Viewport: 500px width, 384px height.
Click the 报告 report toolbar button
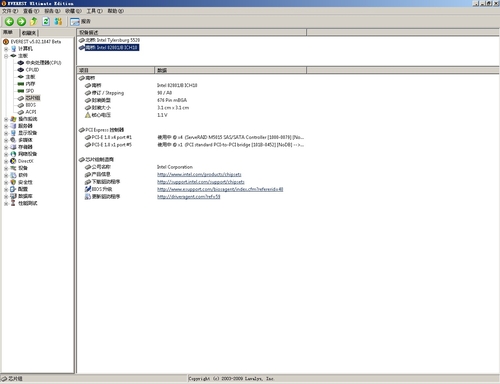80,22
